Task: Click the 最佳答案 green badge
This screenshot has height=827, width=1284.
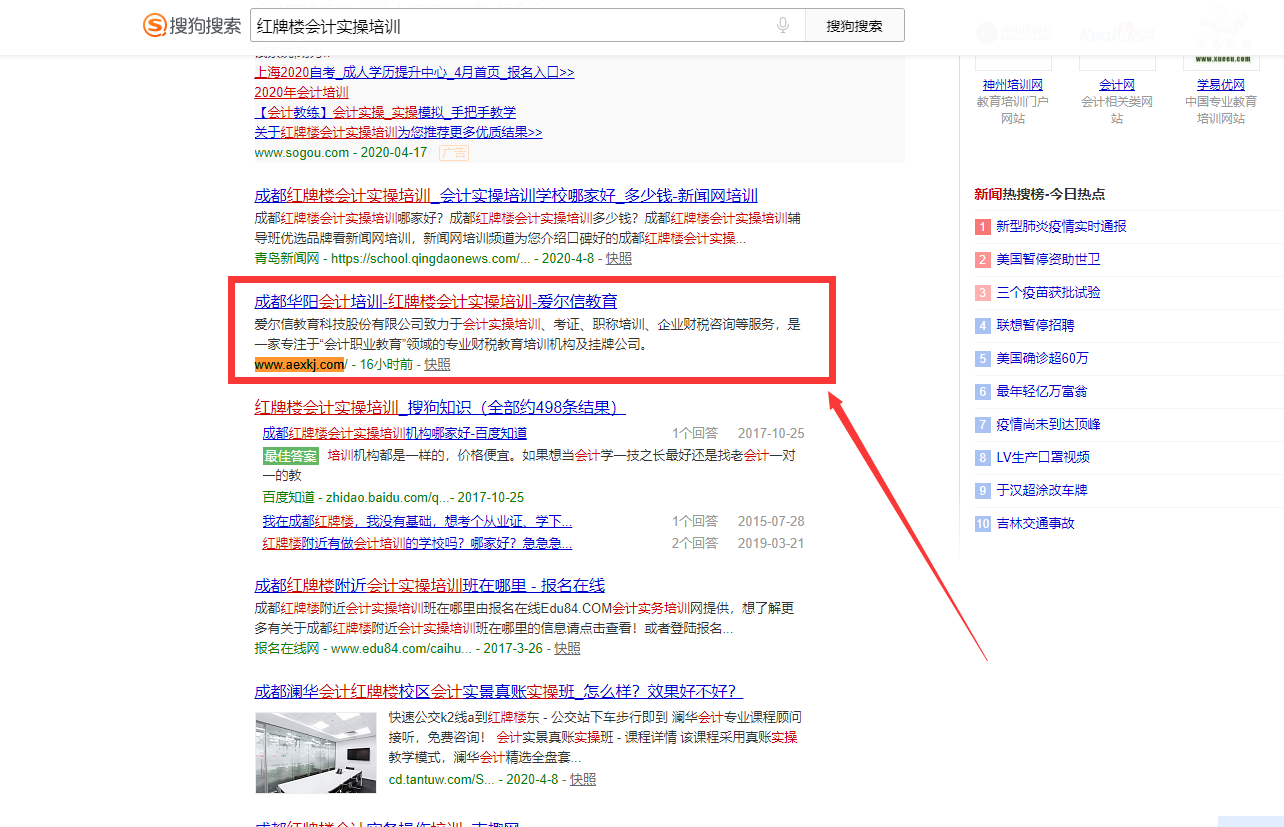Action: [291, 456]
